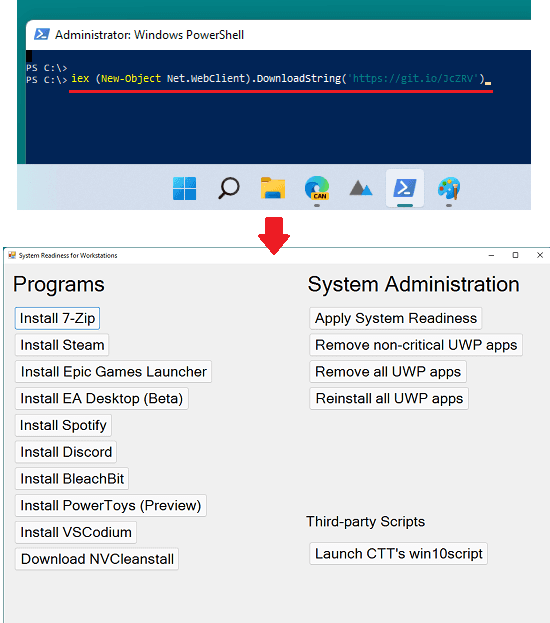Screen dimensions: 550x623
Task: Open the Windows Start menu icon
Action: pyautogui.click(x=184, y=188)
